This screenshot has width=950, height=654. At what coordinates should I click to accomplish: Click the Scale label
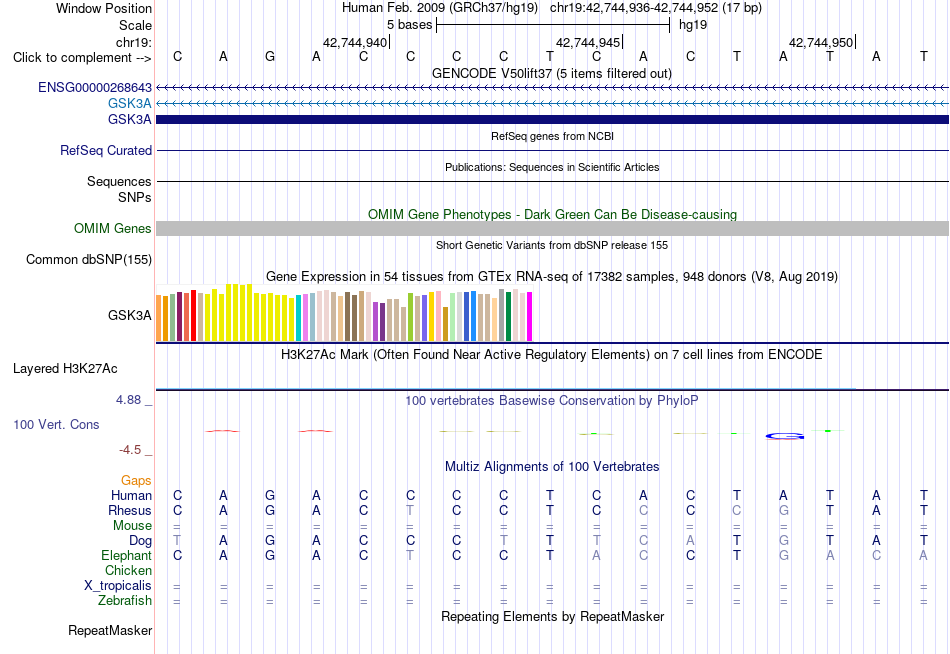pyautogui.click(x=135, y=25)
